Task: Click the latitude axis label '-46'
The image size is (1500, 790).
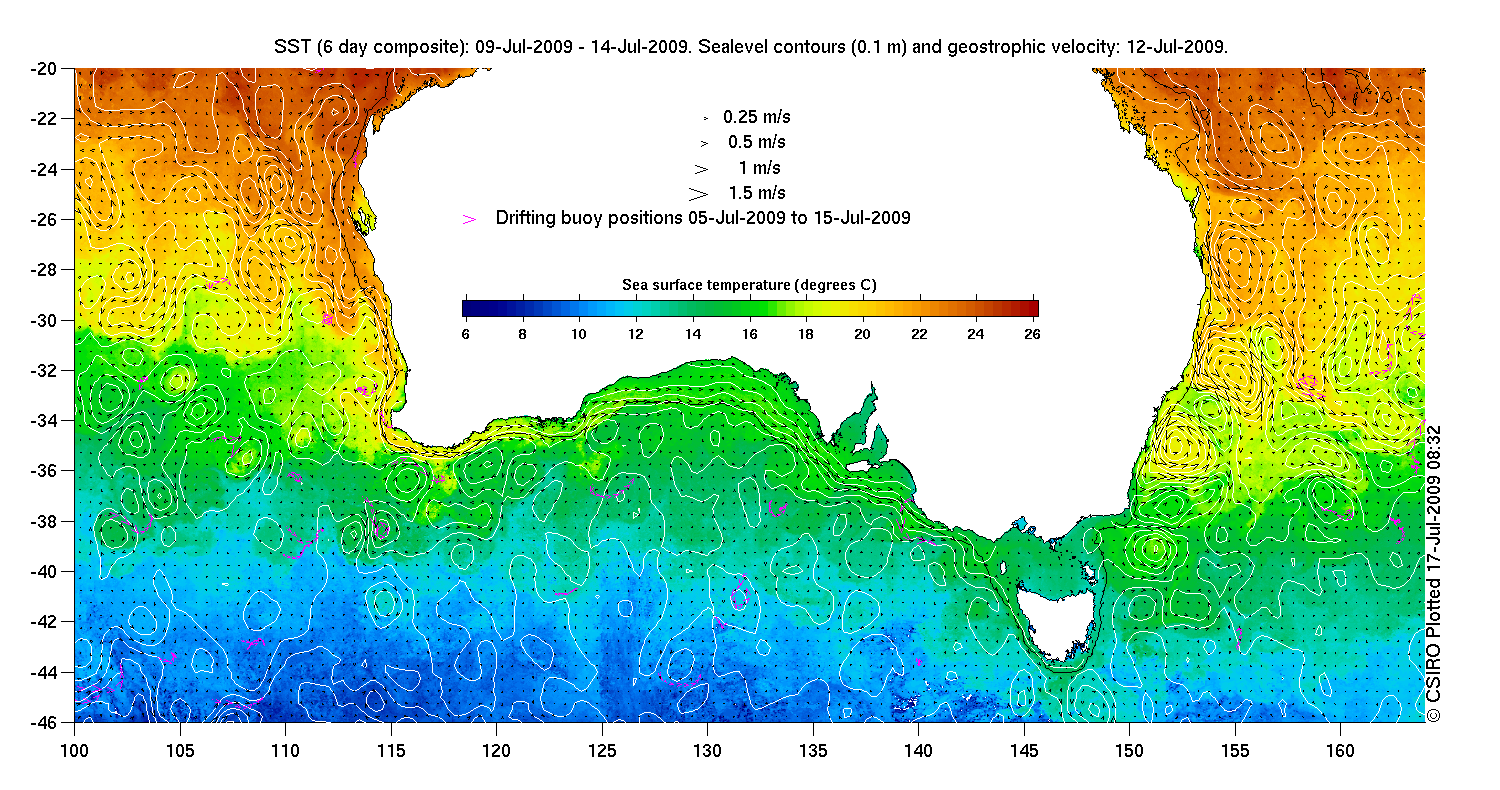Action: pyautogui.click(x=44, y=722)
